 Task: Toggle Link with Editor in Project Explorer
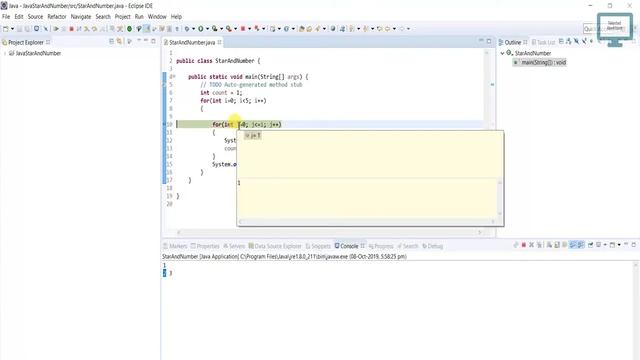tap(119, 41)
